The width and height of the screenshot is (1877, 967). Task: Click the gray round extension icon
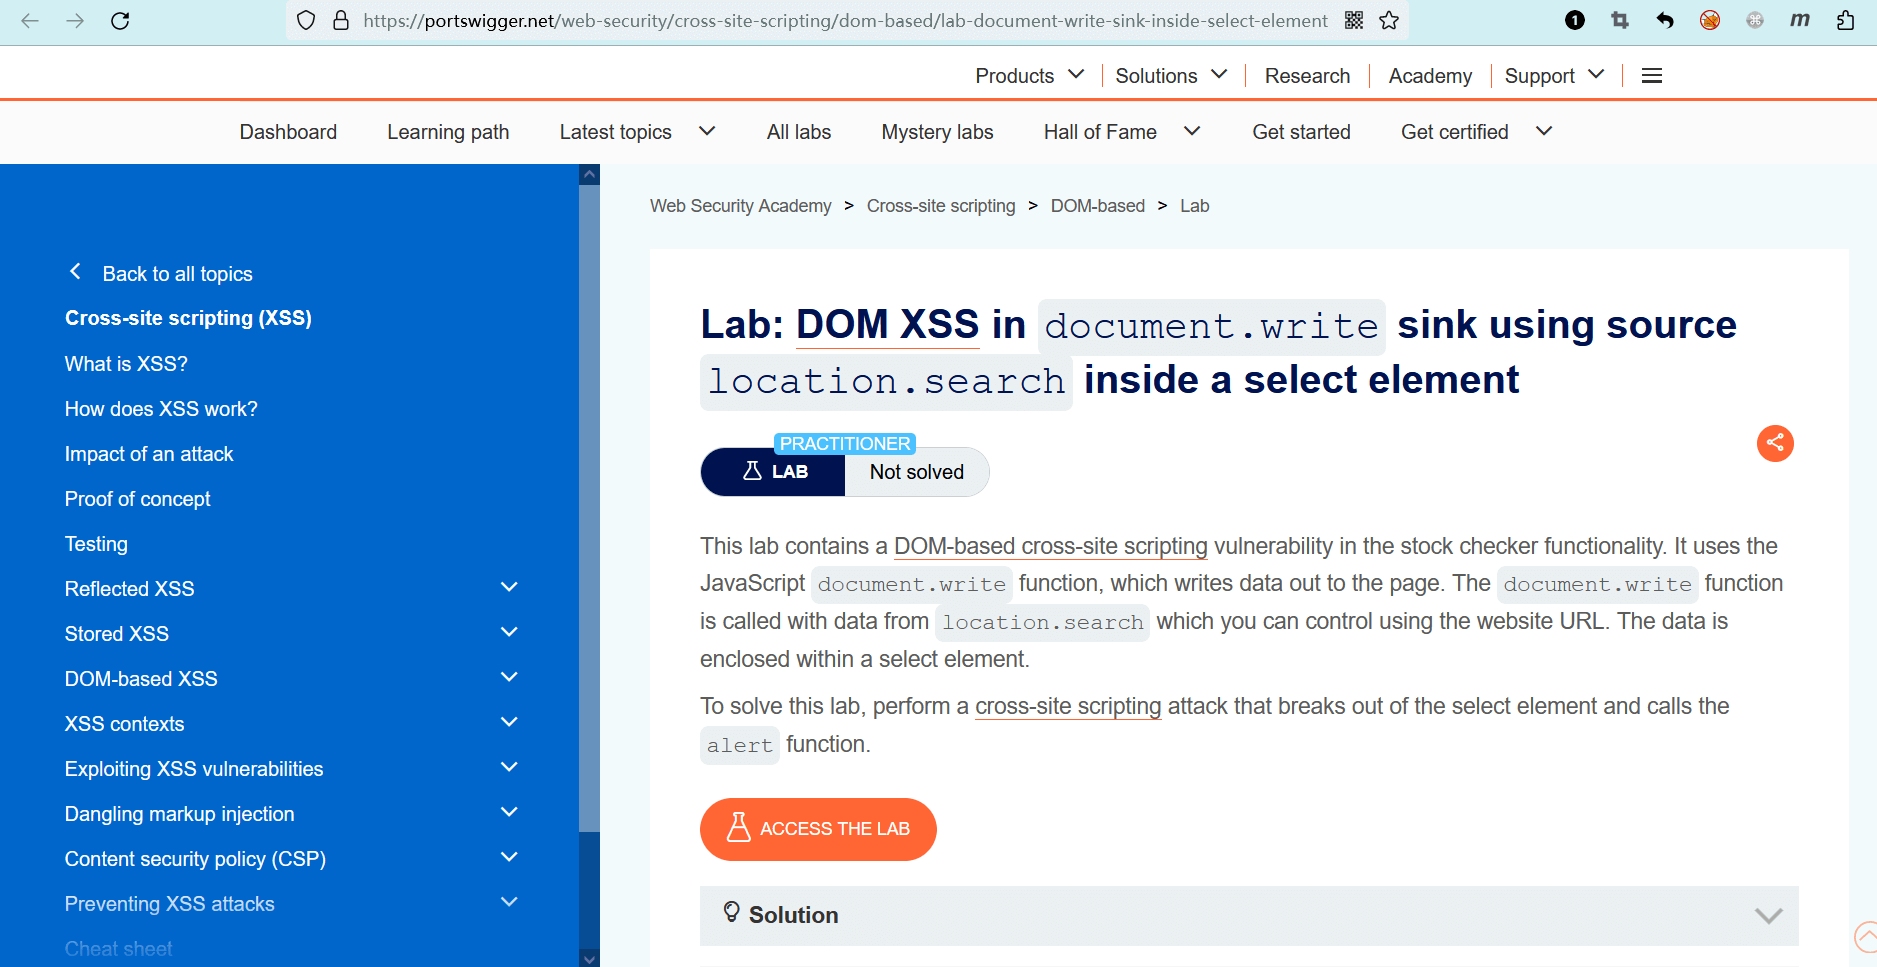tap(1755, 20)
